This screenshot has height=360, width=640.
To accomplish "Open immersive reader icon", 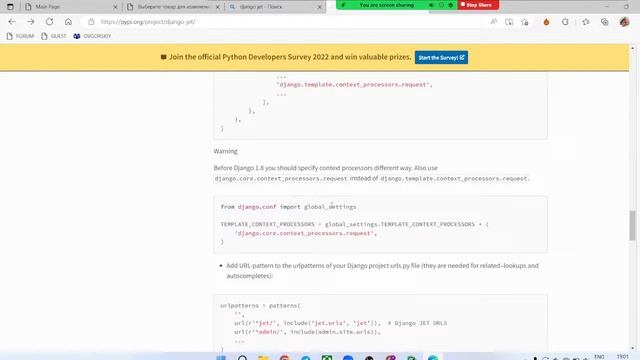I will click(509, 22).
